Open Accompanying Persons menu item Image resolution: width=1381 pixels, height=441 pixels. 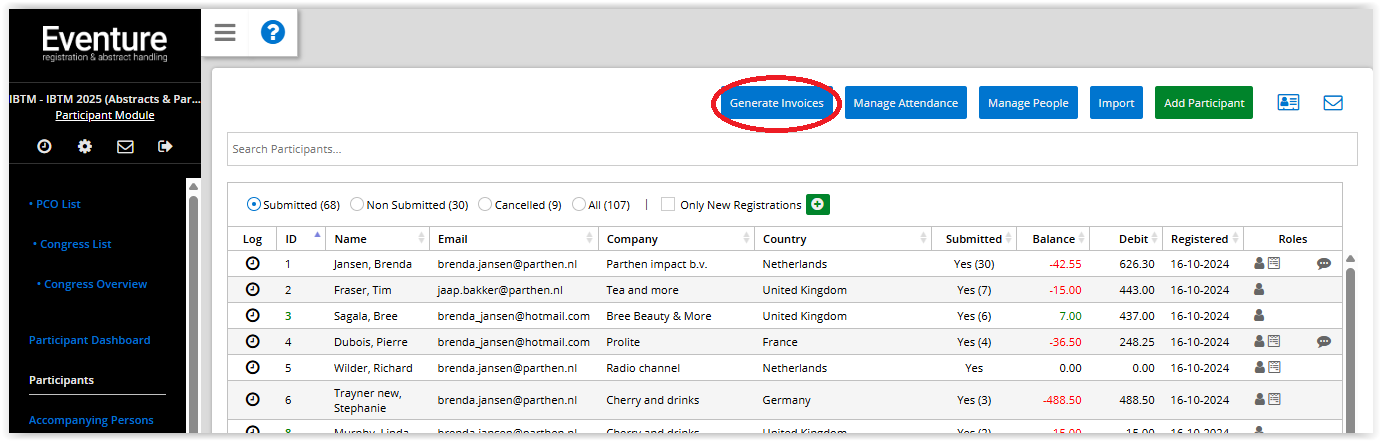(x=91, y=420)
